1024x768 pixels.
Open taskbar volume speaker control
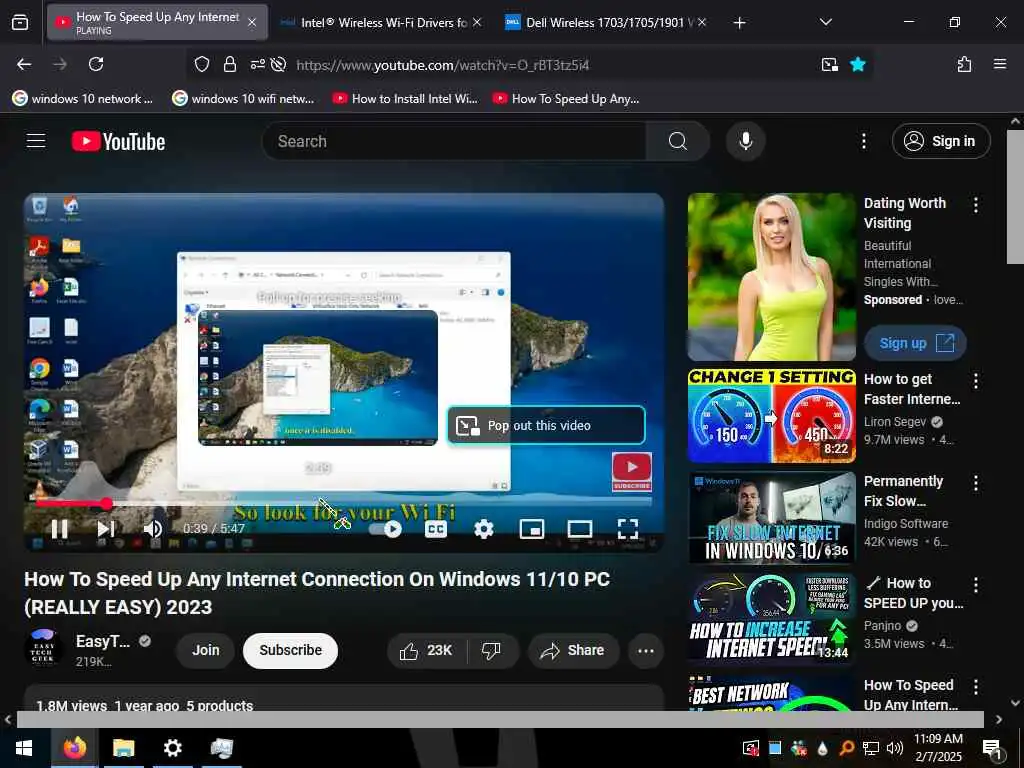click(x=895, y=748)
